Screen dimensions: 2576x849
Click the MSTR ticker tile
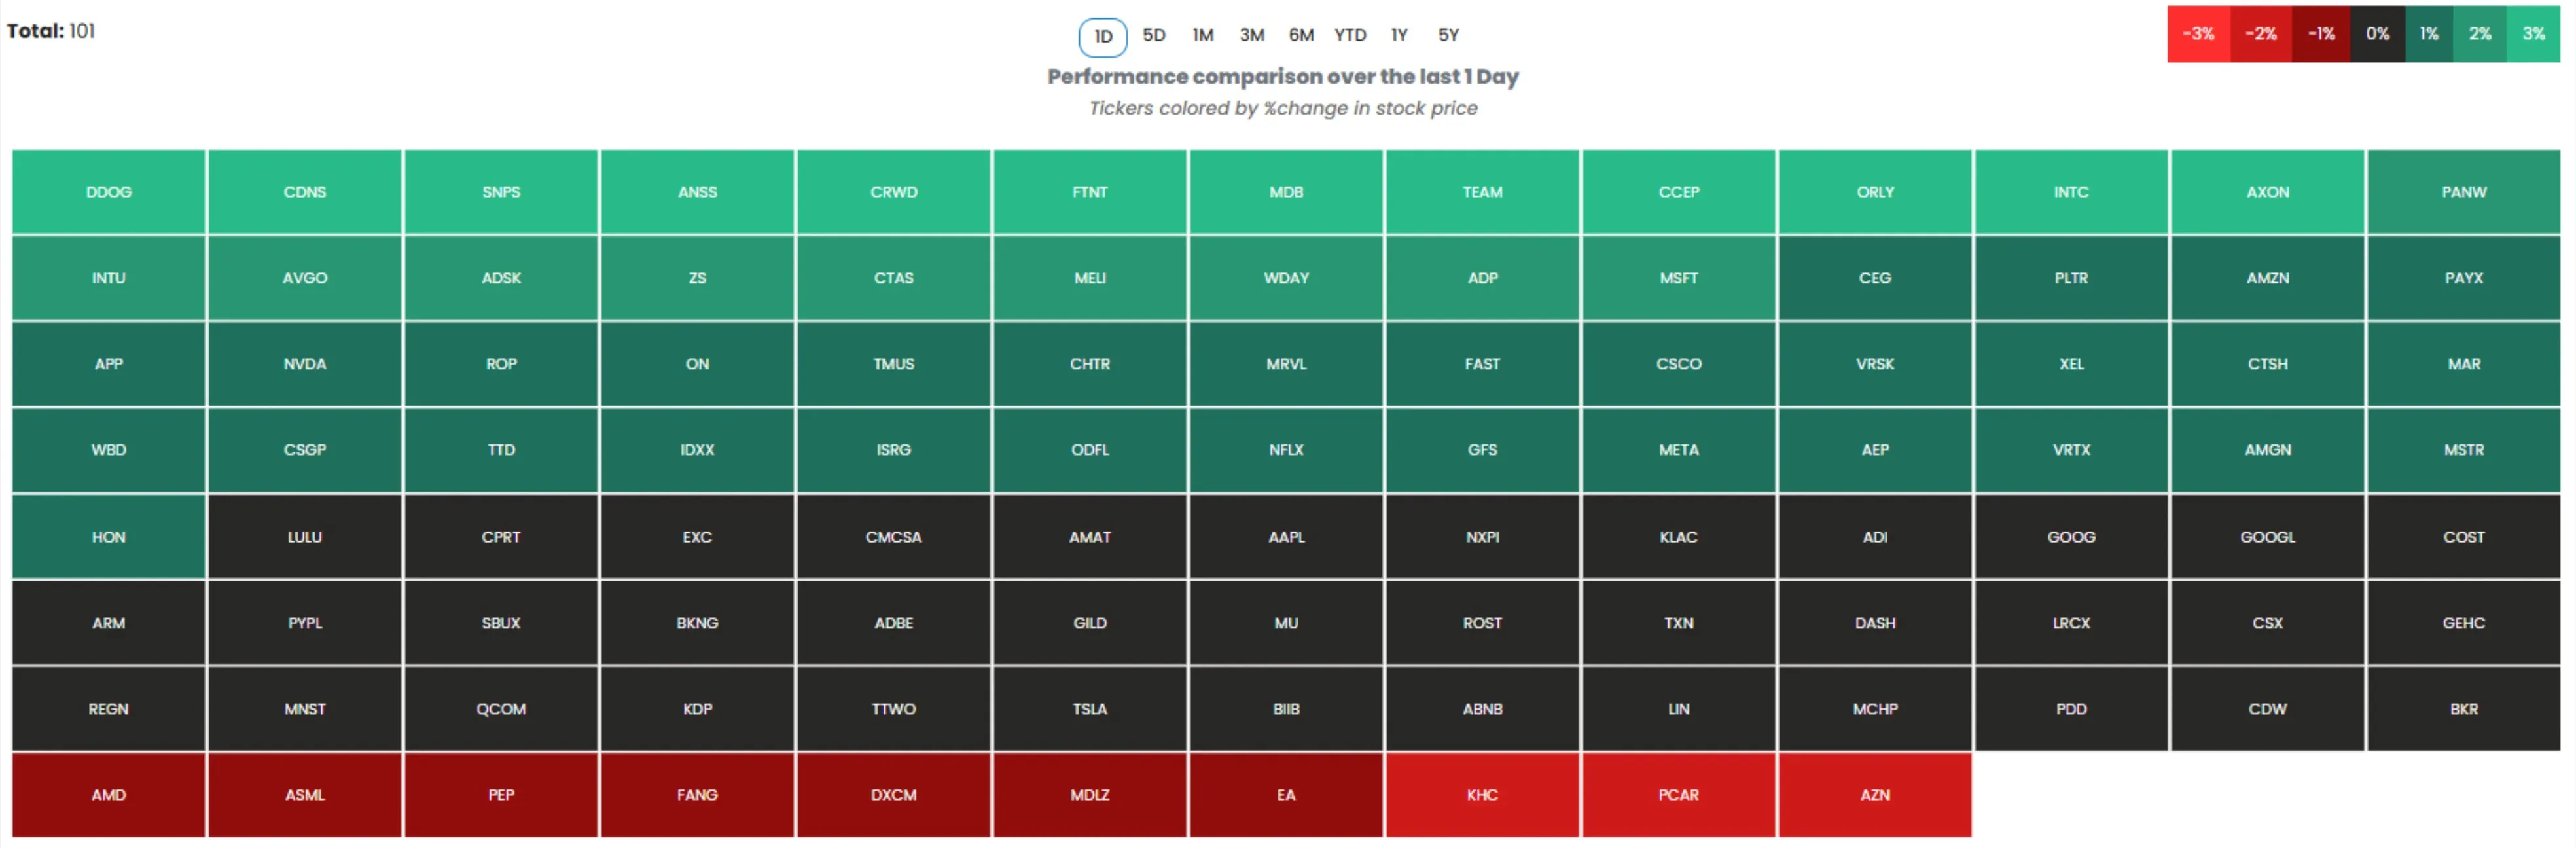tap(2464, 450)
